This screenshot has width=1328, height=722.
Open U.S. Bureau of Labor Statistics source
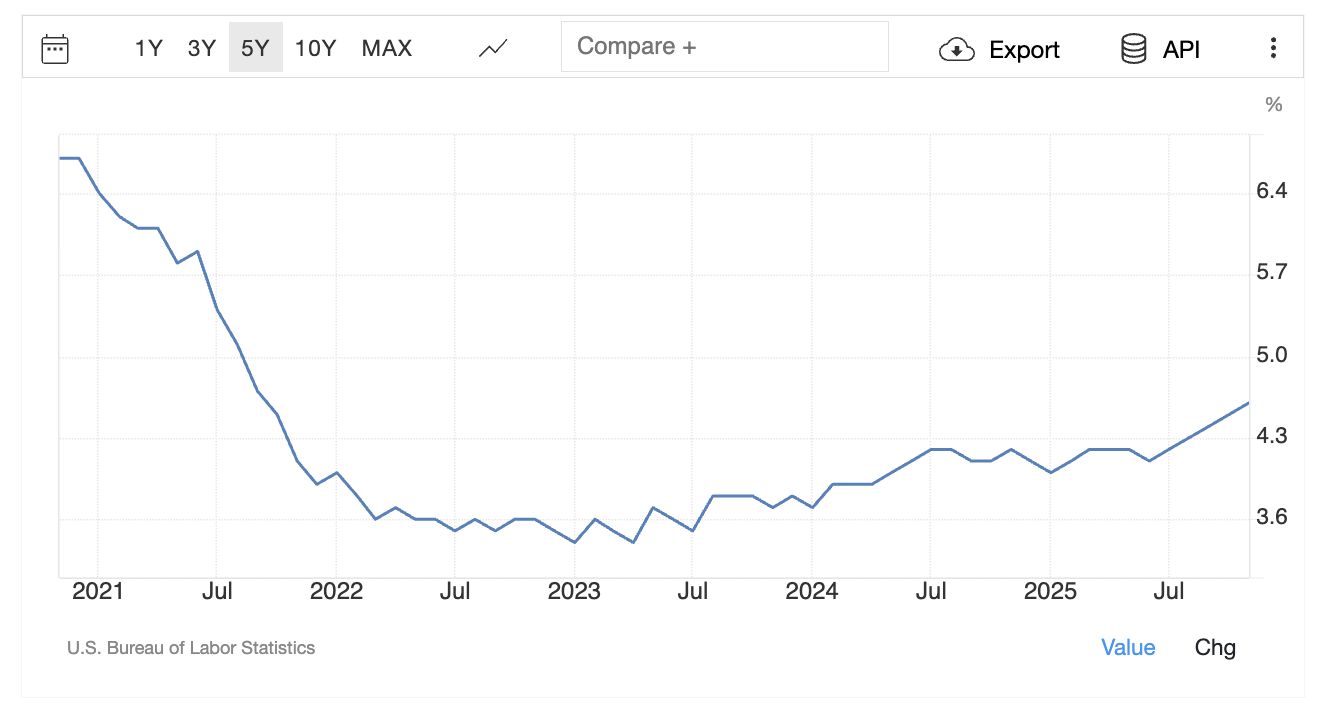pos(191,648)
